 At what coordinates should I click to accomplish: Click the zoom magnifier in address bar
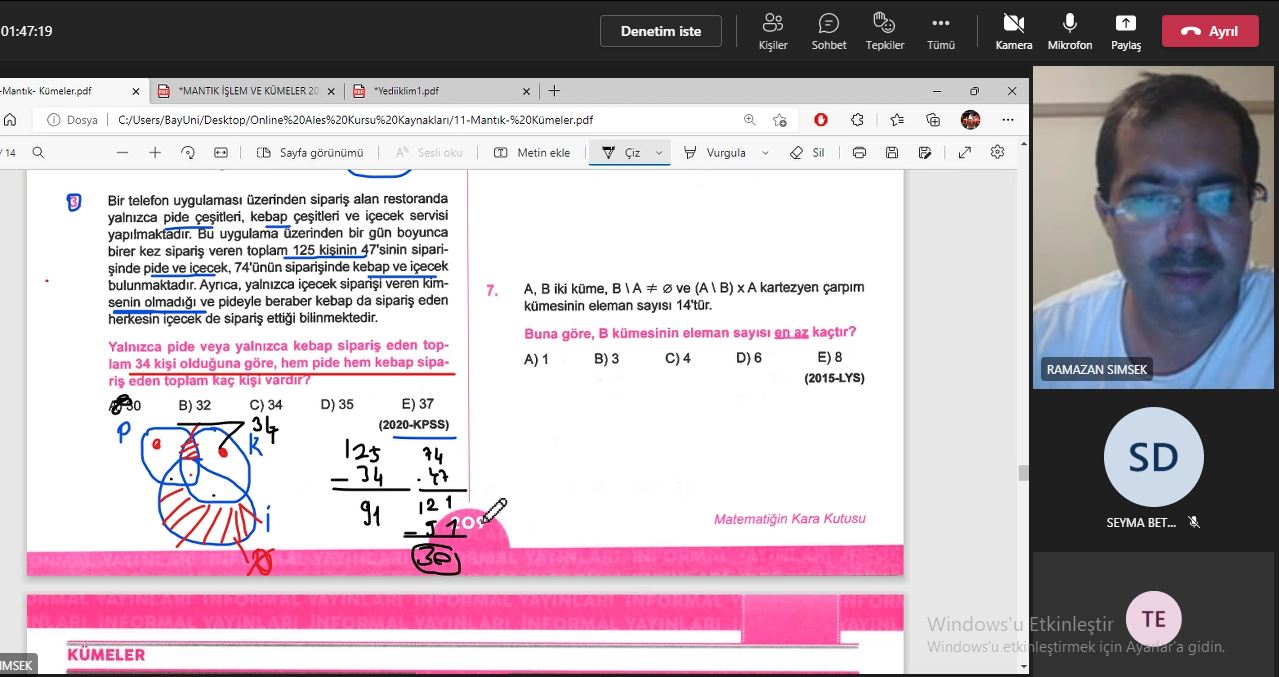(x=750, y=120)
